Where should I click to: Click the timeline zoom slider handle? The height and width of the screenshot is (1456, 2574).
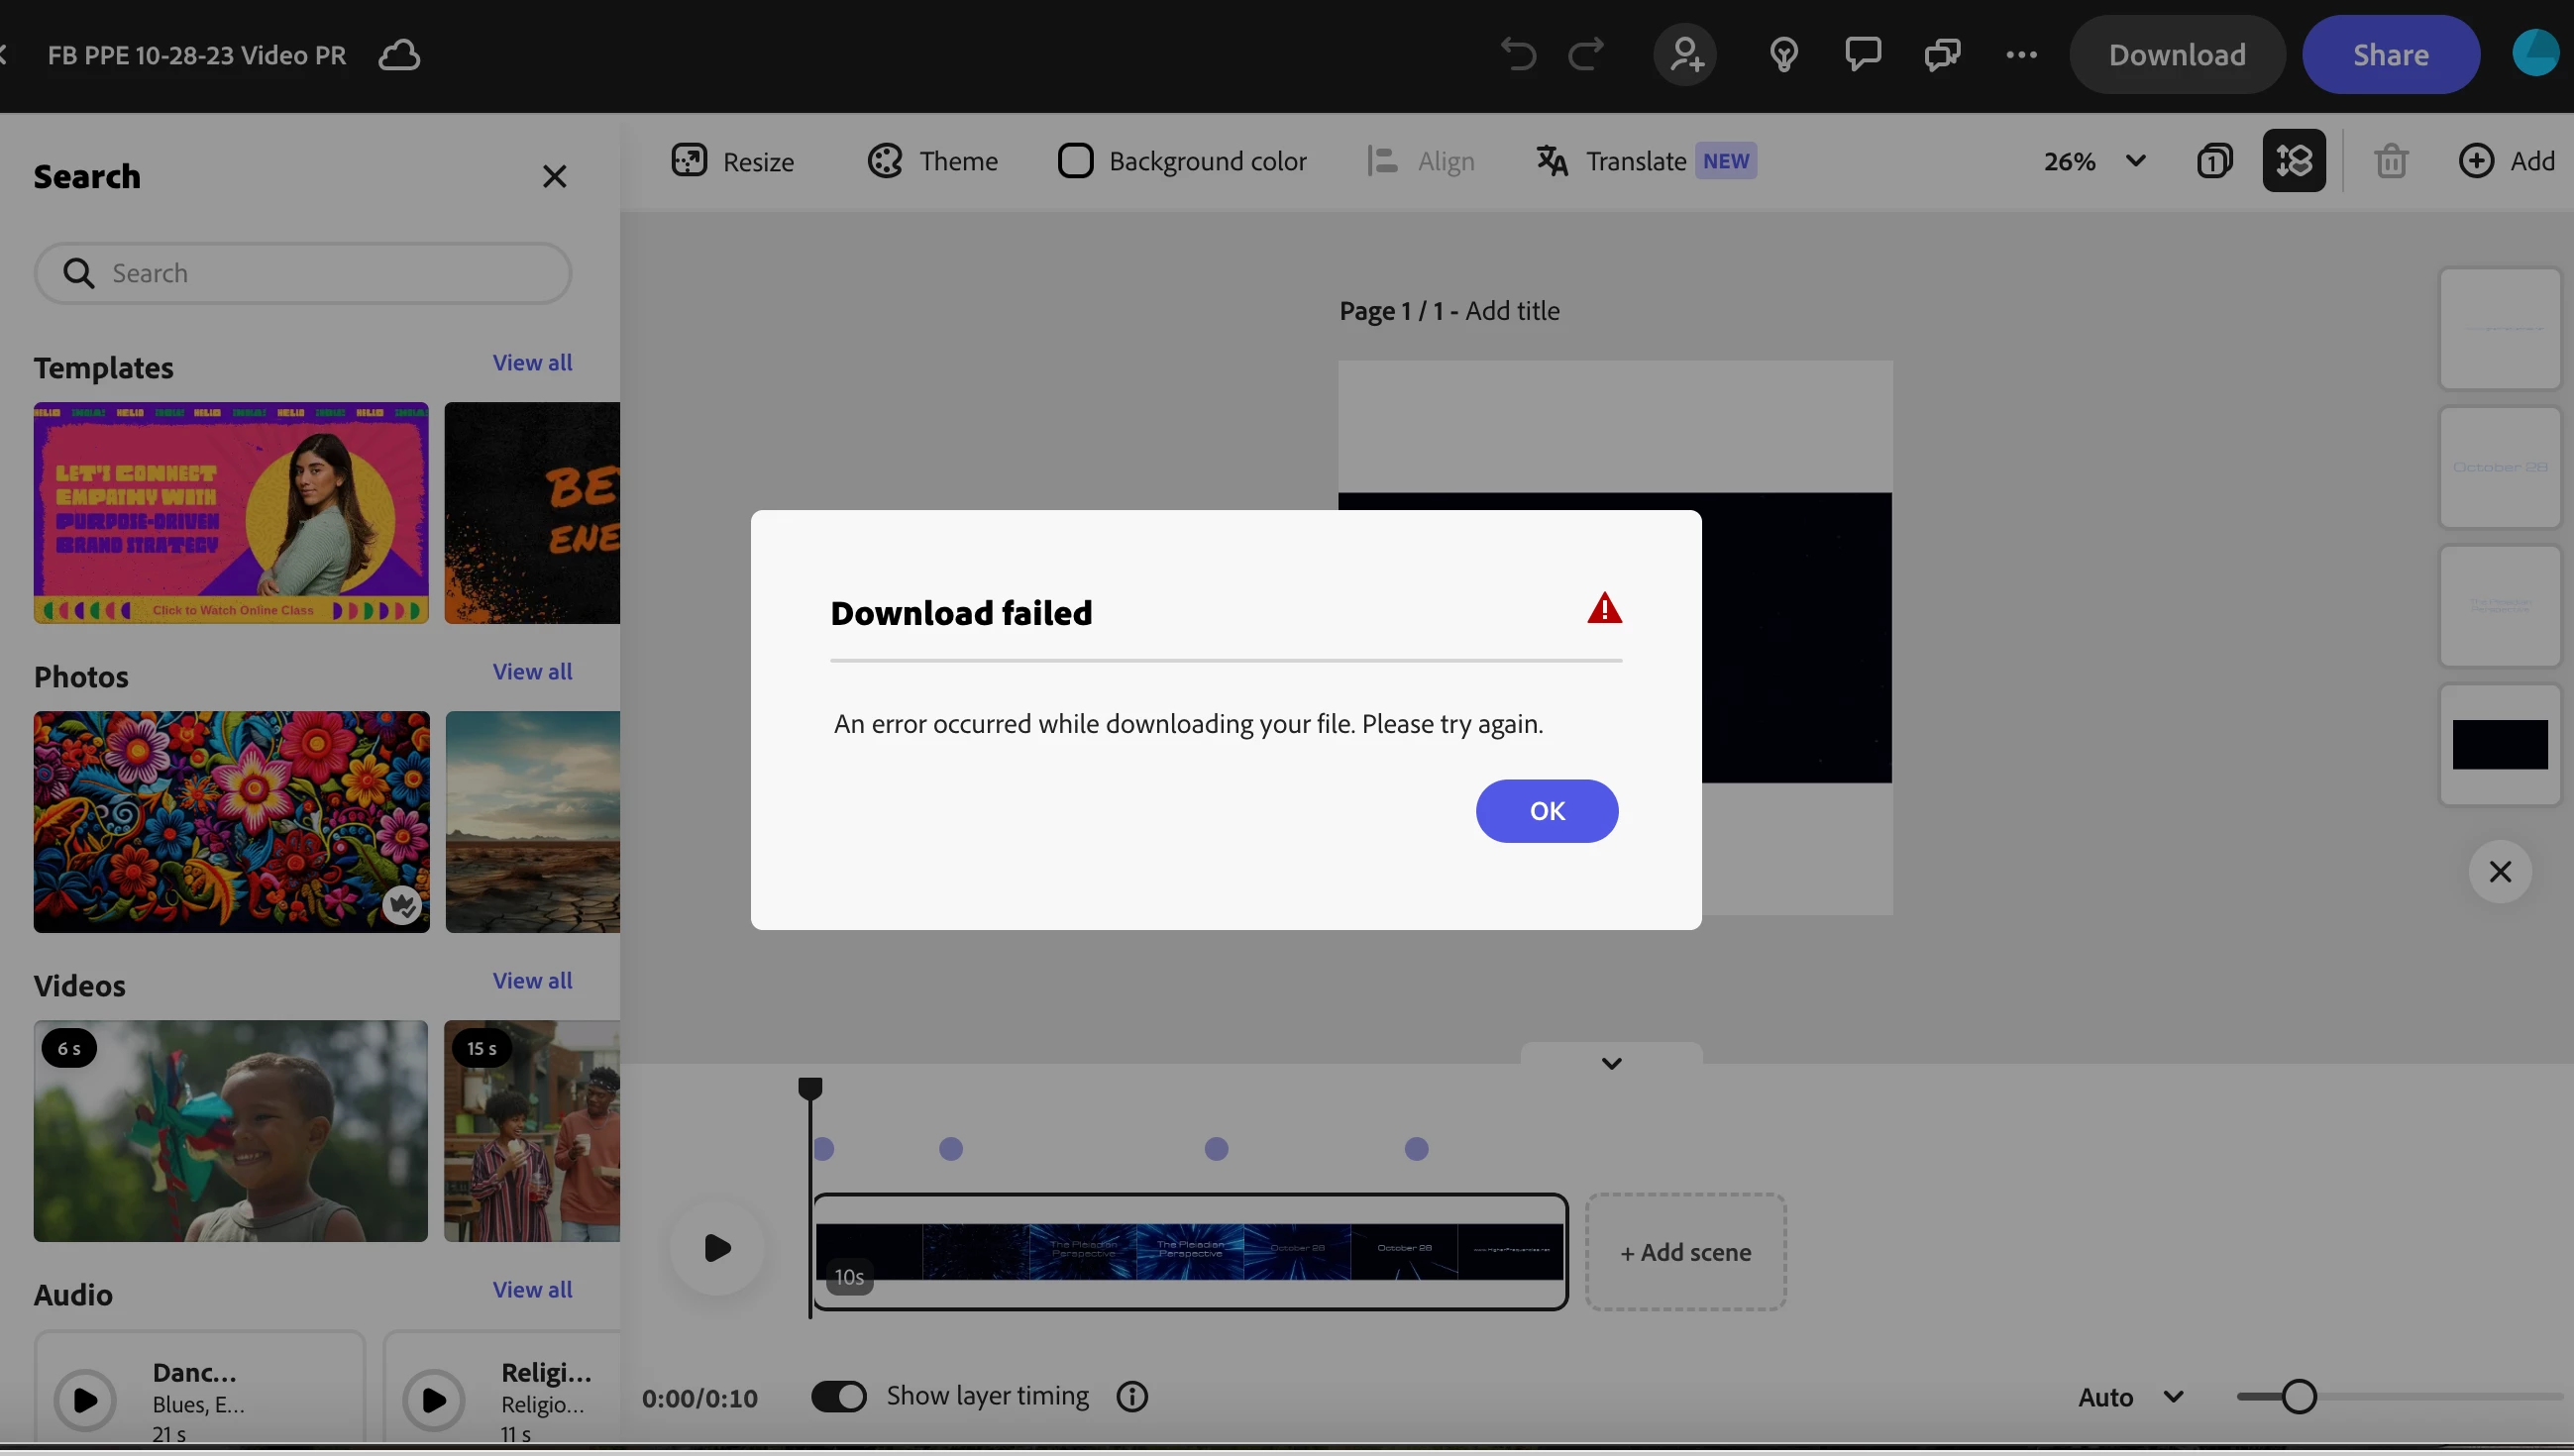[2299, 1397]
